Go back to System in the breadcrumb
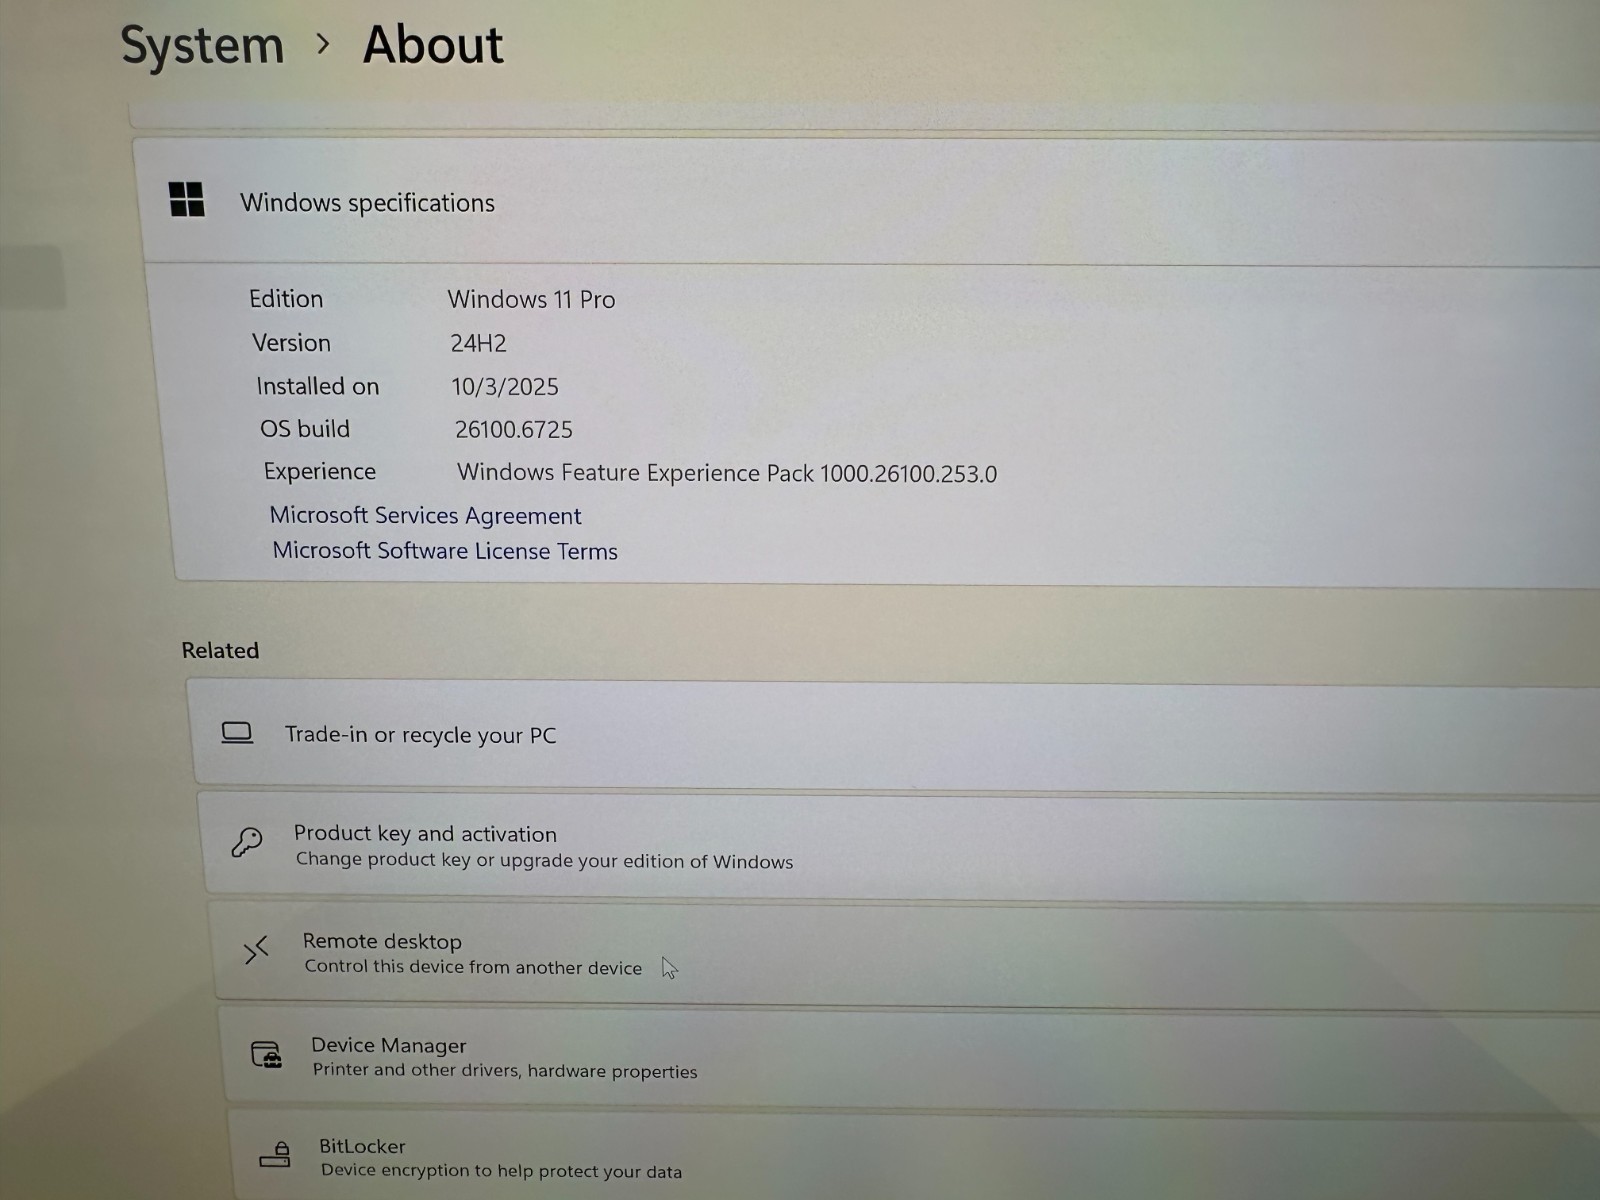The height and width of the screenshot is (1200, 1600). click(202, 46)
